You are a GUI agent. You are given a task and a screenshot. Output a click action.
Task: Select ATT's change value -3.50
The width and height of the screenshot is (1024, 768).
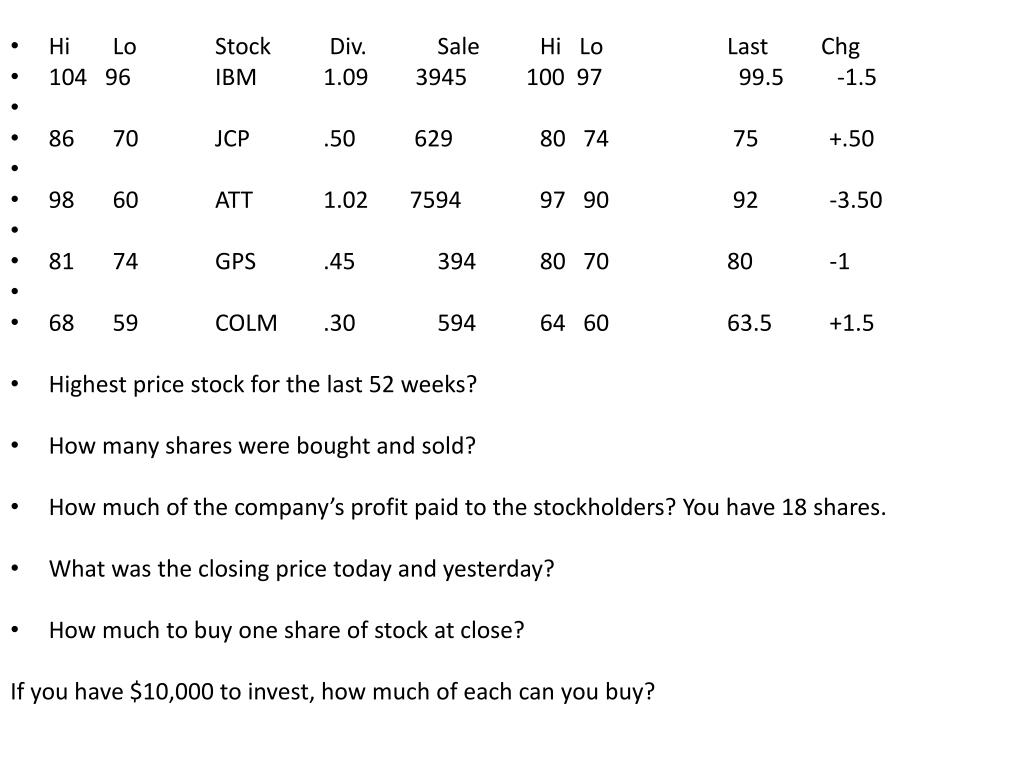click(856, 200)
